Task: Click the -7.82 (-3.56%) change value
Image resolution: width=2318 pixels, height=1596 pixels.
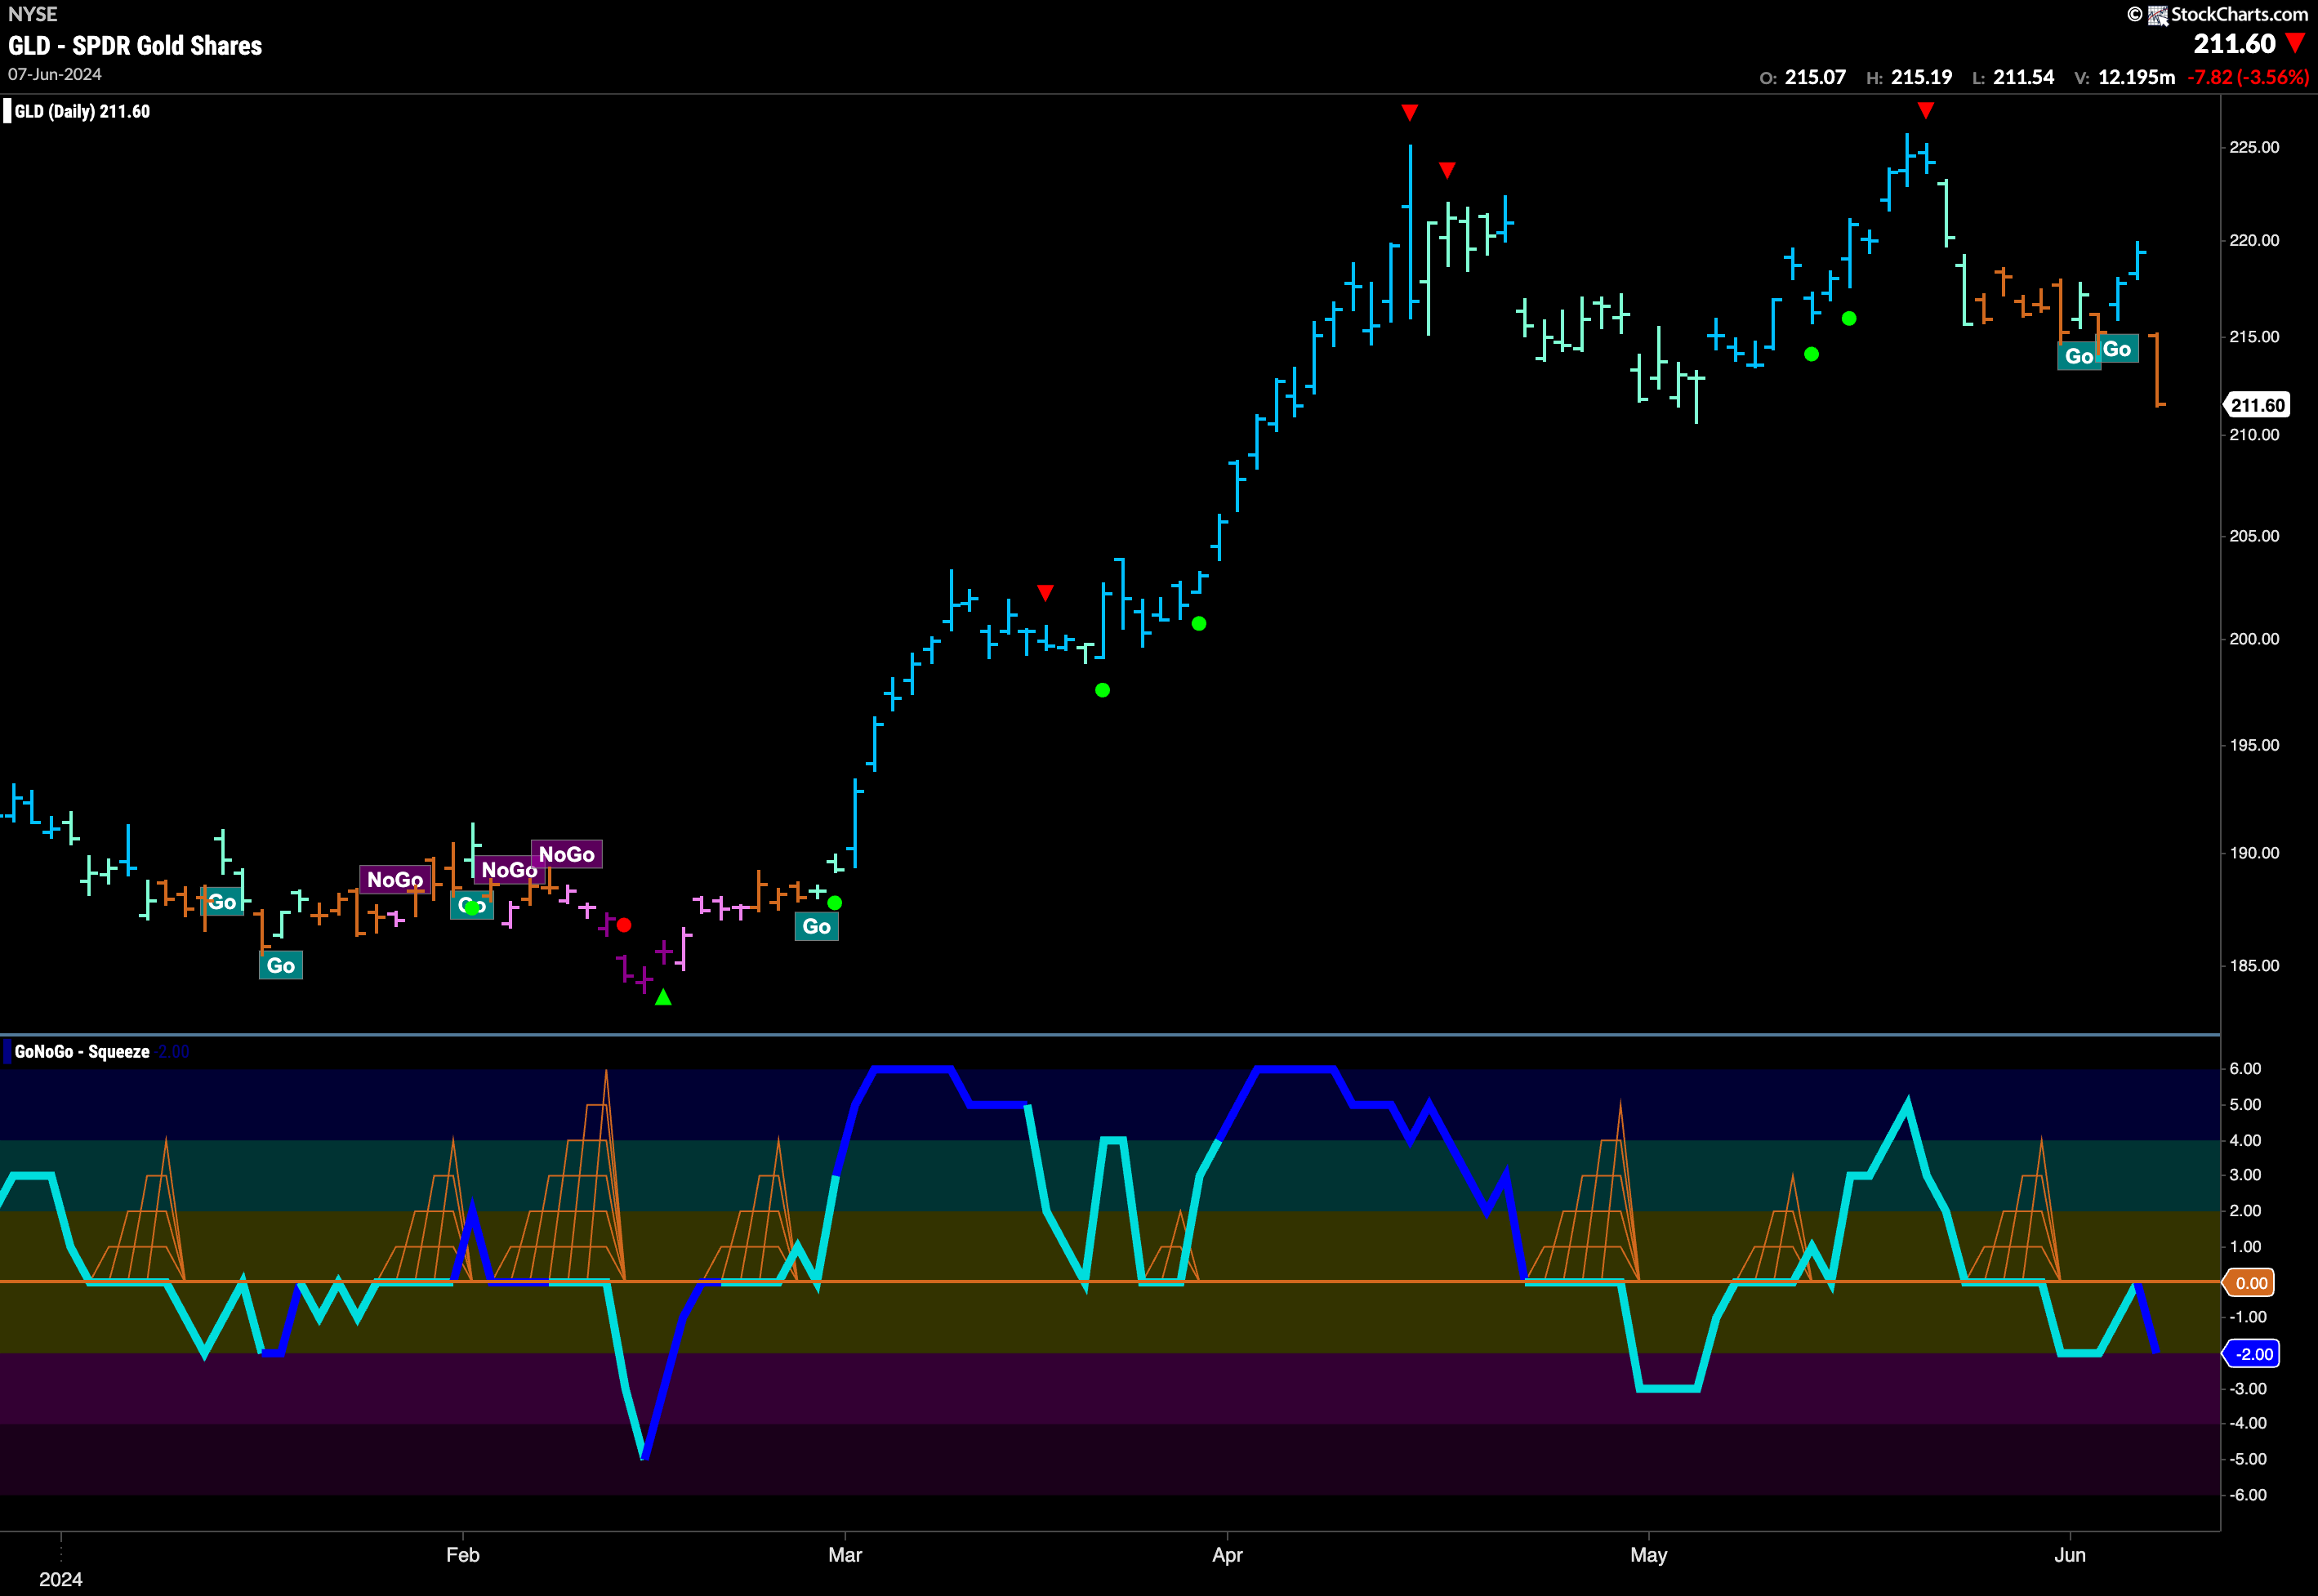Action: tap(2248, 78)
